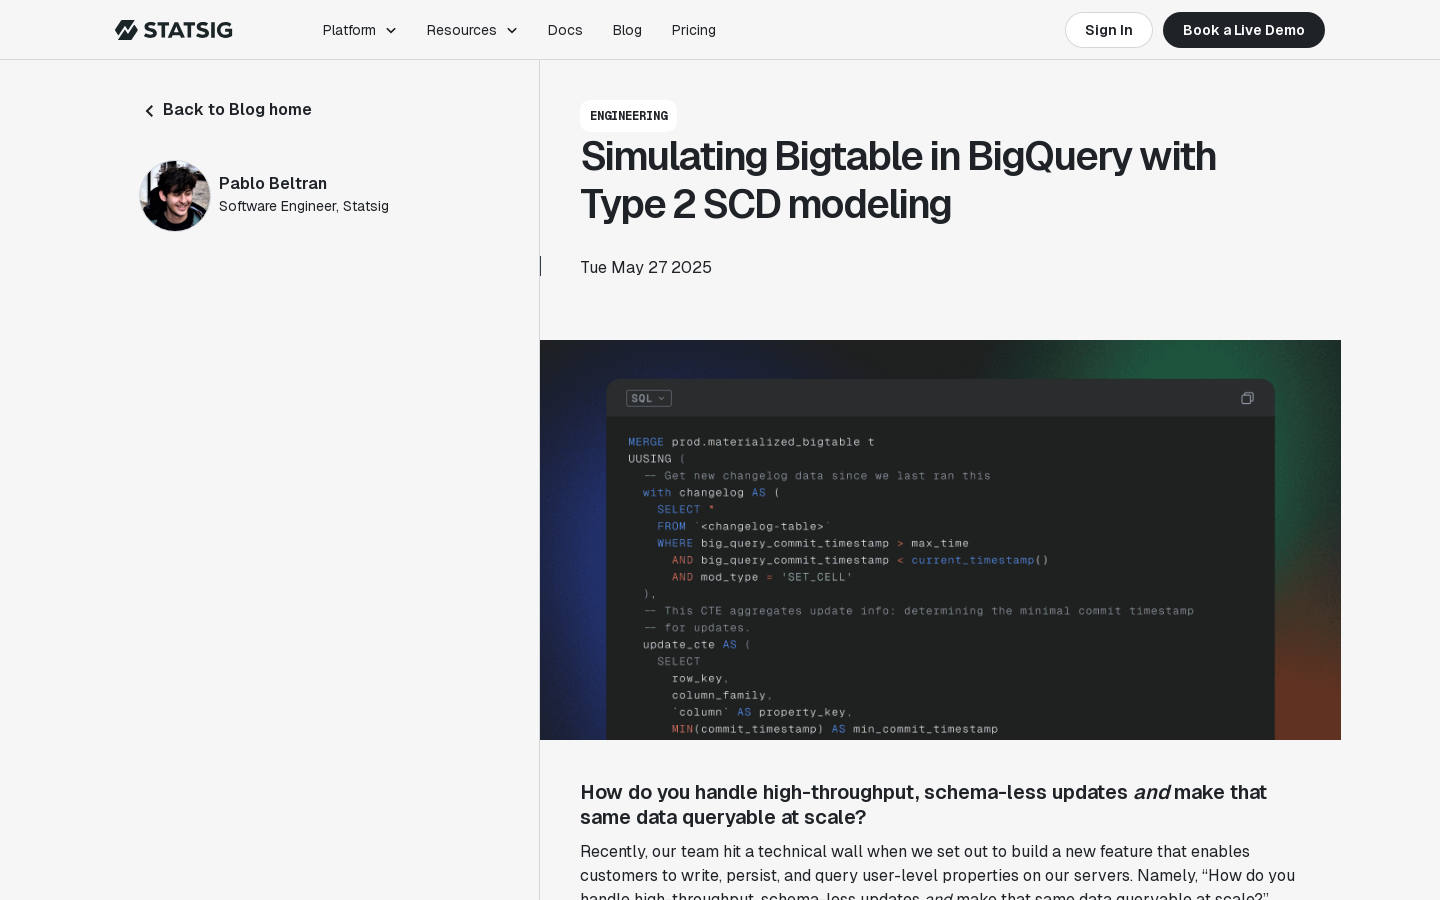Click Pablo Beltran's avatar photo

[175, 196]
